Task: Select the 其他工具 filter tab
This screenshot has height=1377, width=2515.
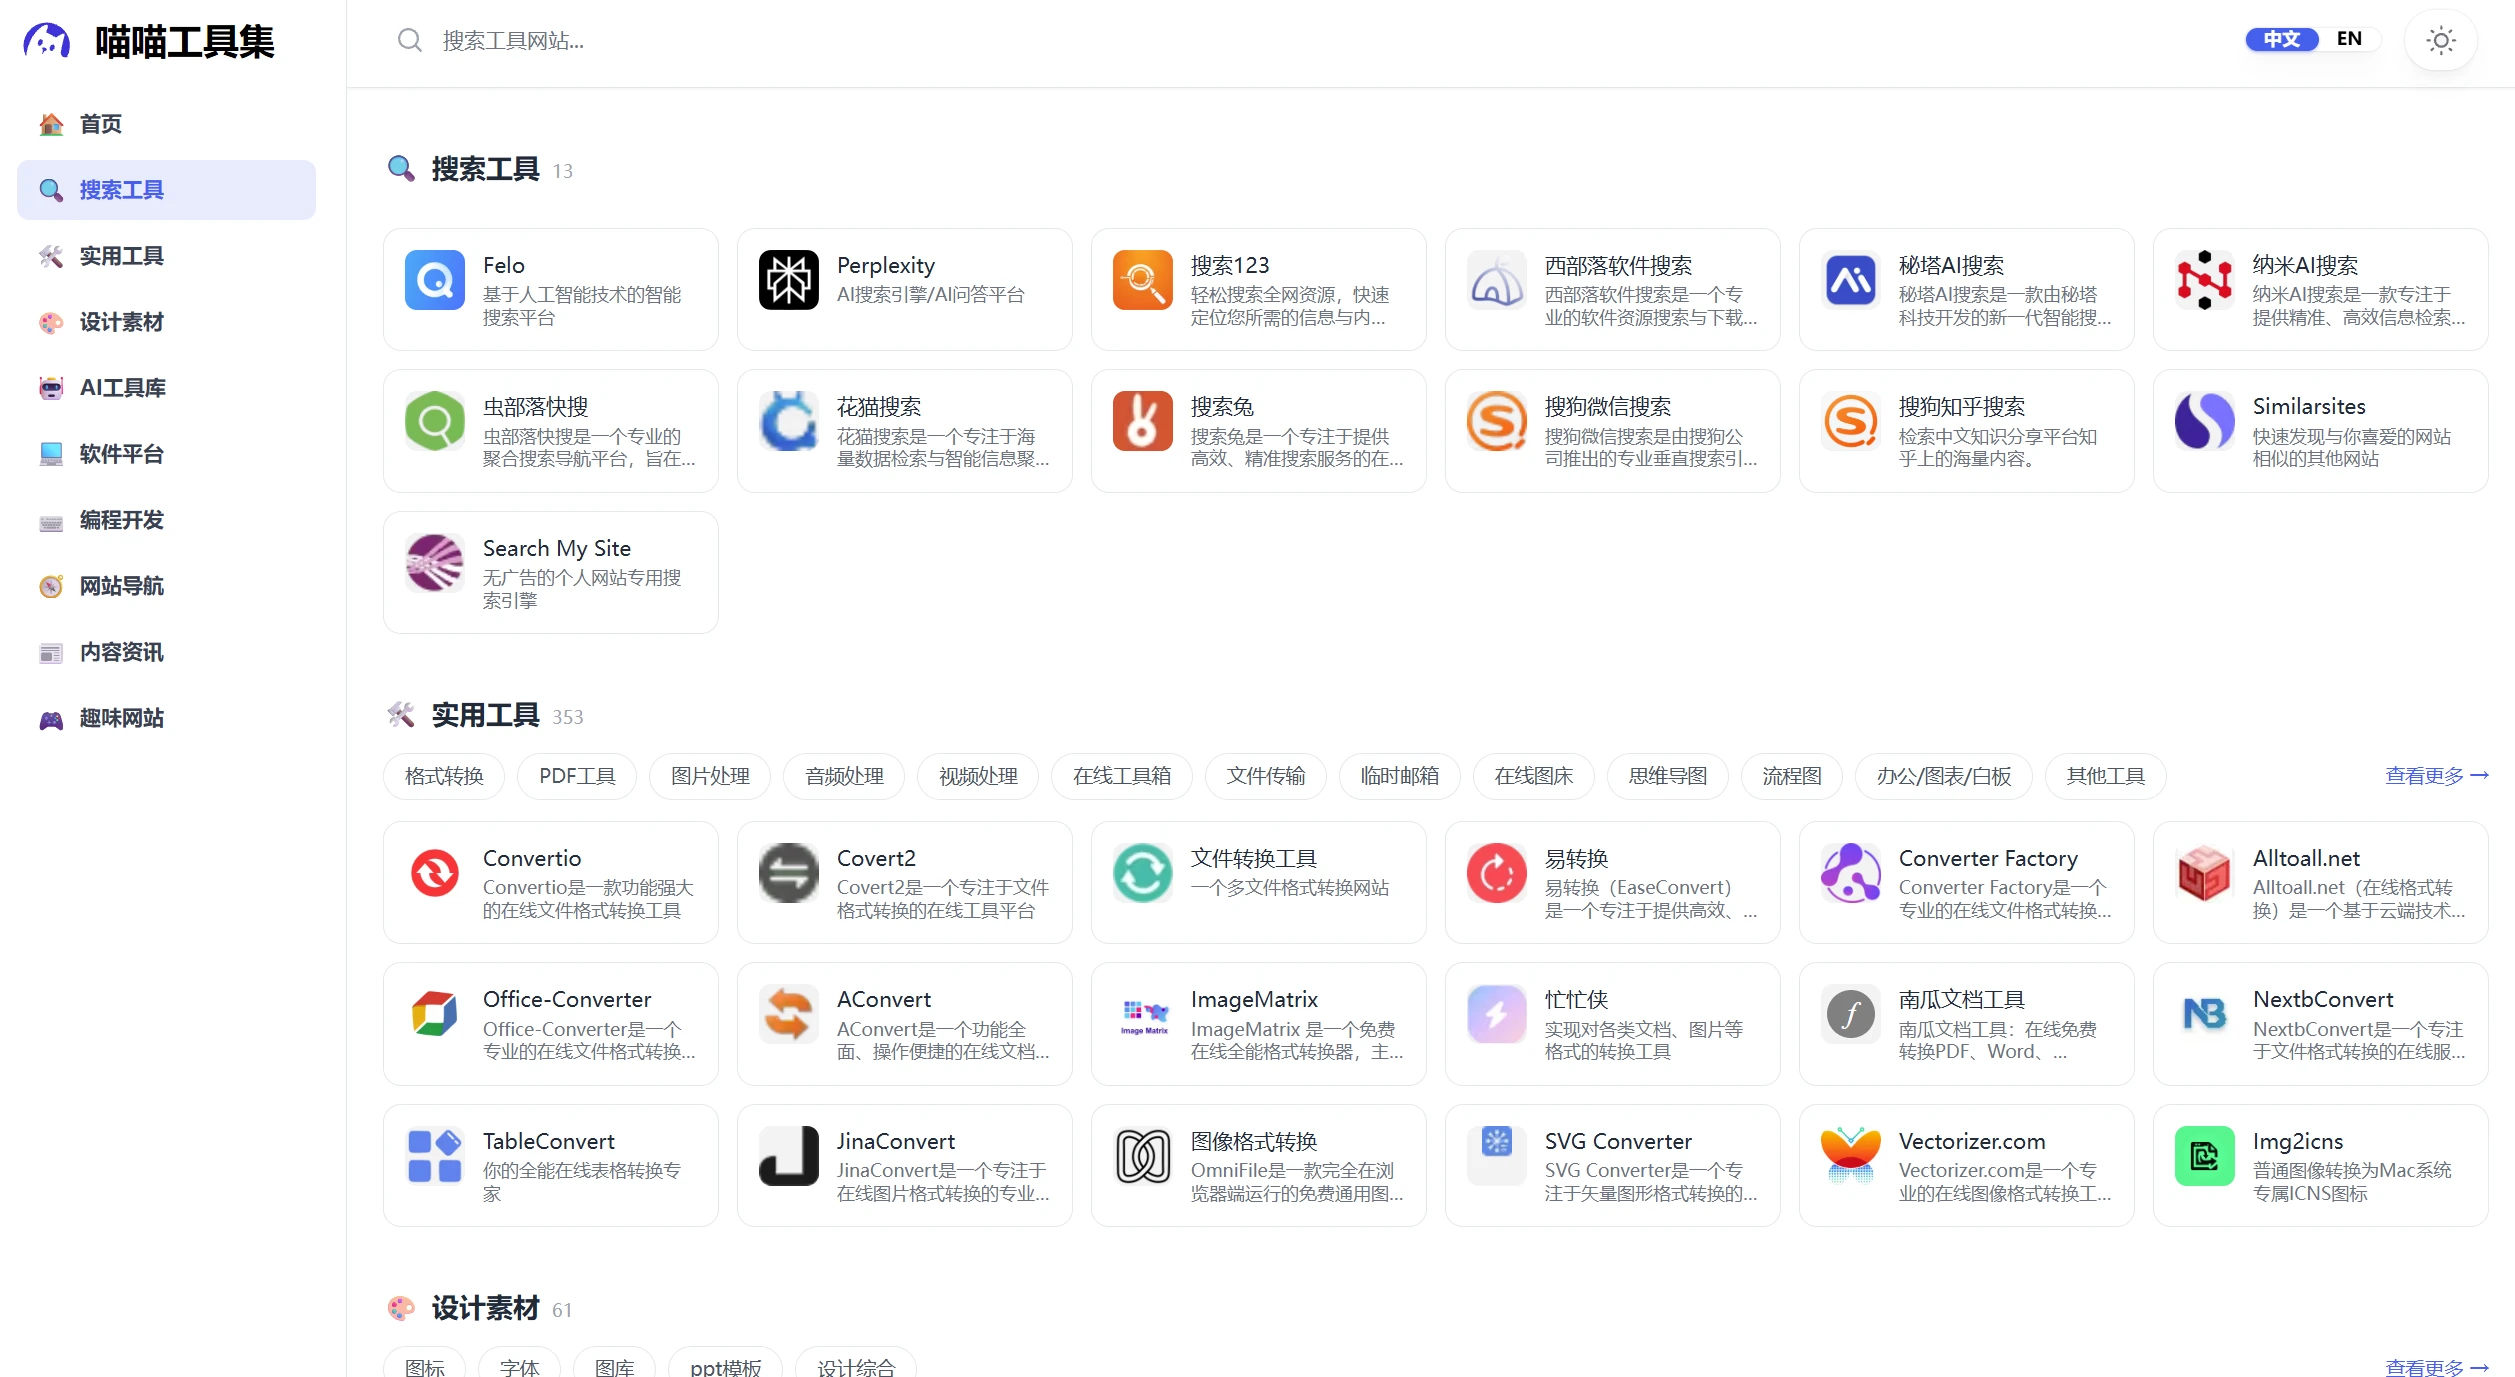Action: tap(2106, 776)
